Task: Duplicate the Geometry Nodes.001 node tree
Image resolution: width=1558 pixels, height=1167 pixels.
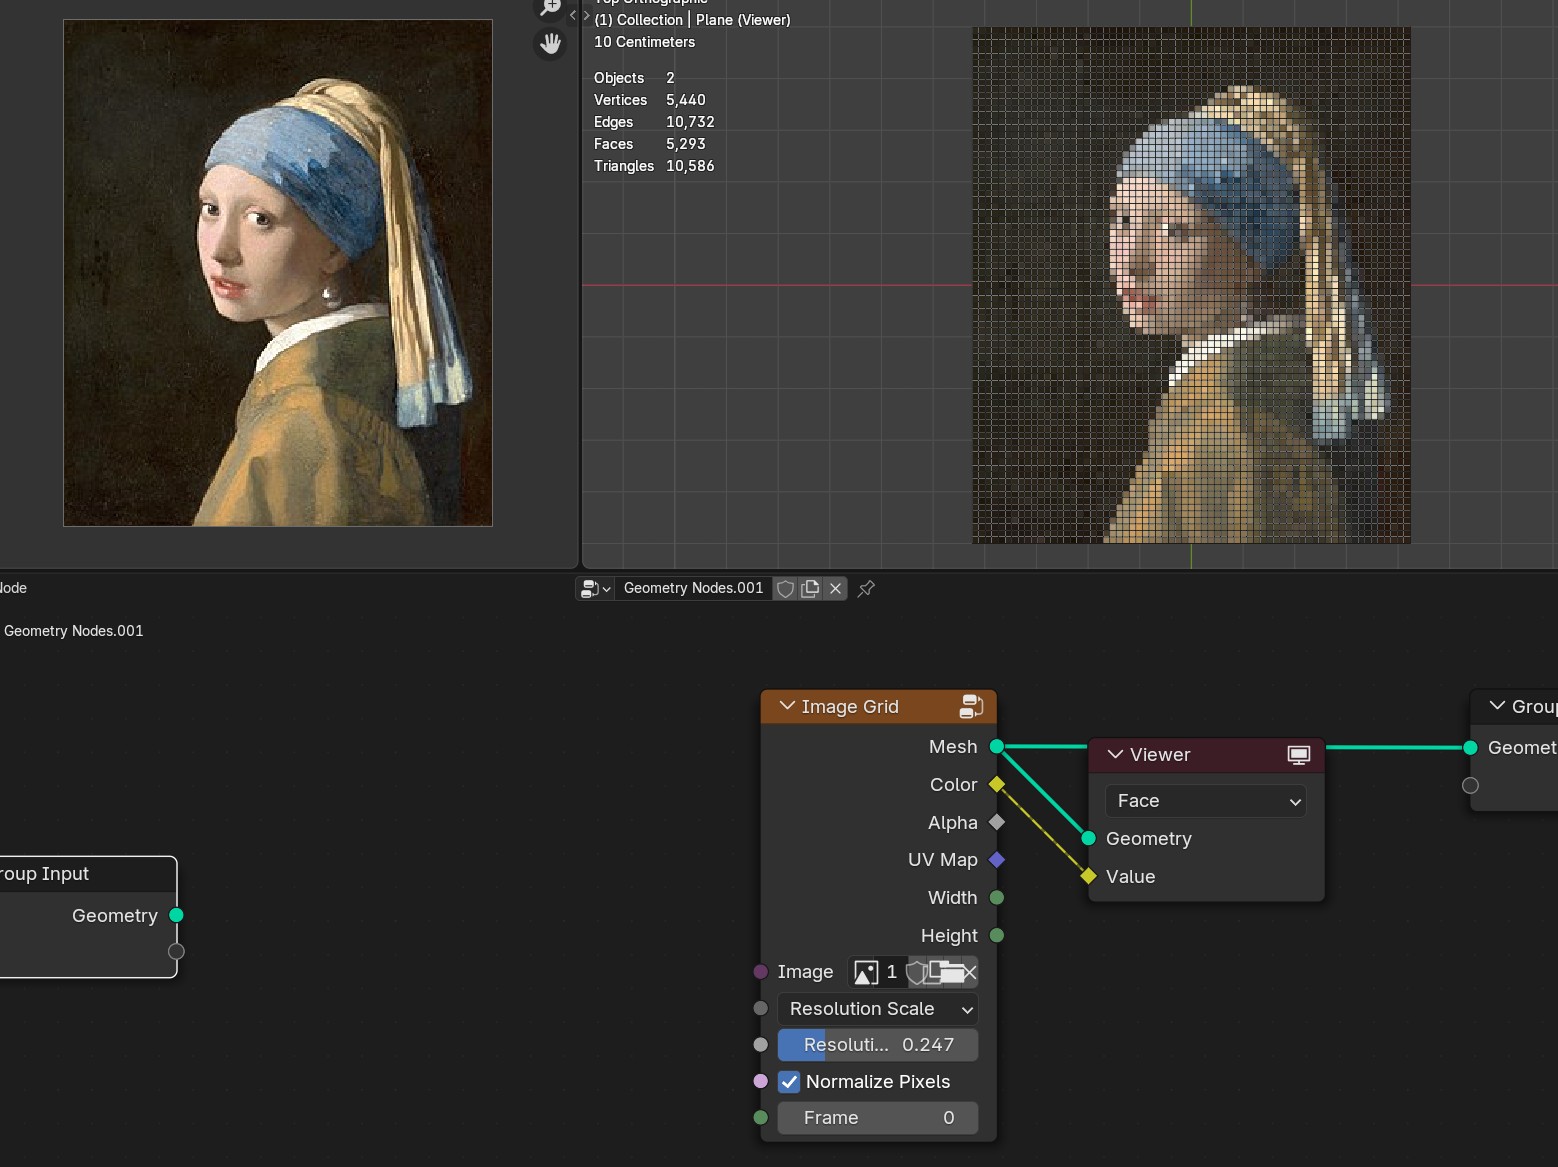Action: (x=810, y=589)
